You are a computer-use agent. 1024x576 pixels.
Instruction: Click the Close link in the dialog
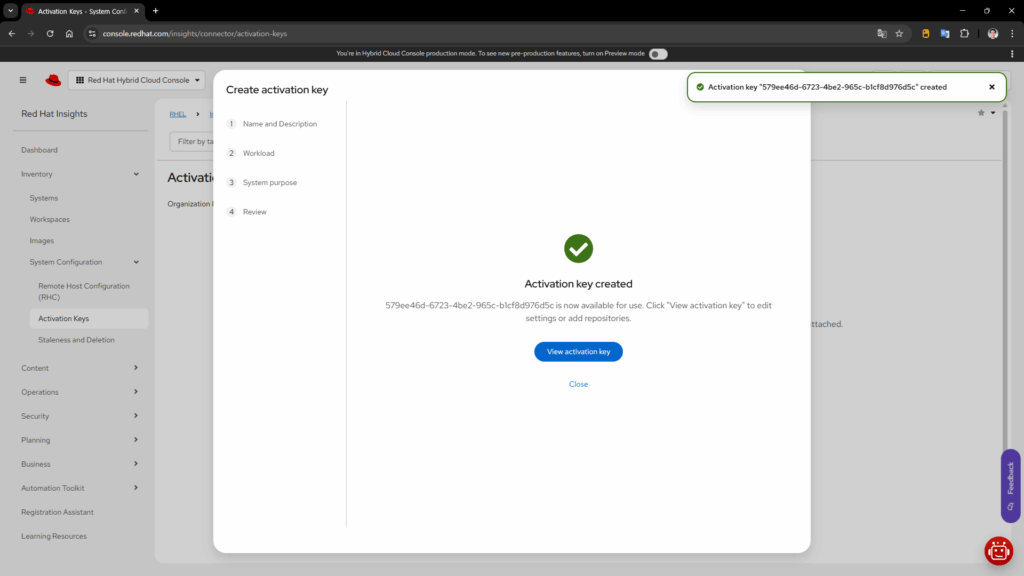578,384
